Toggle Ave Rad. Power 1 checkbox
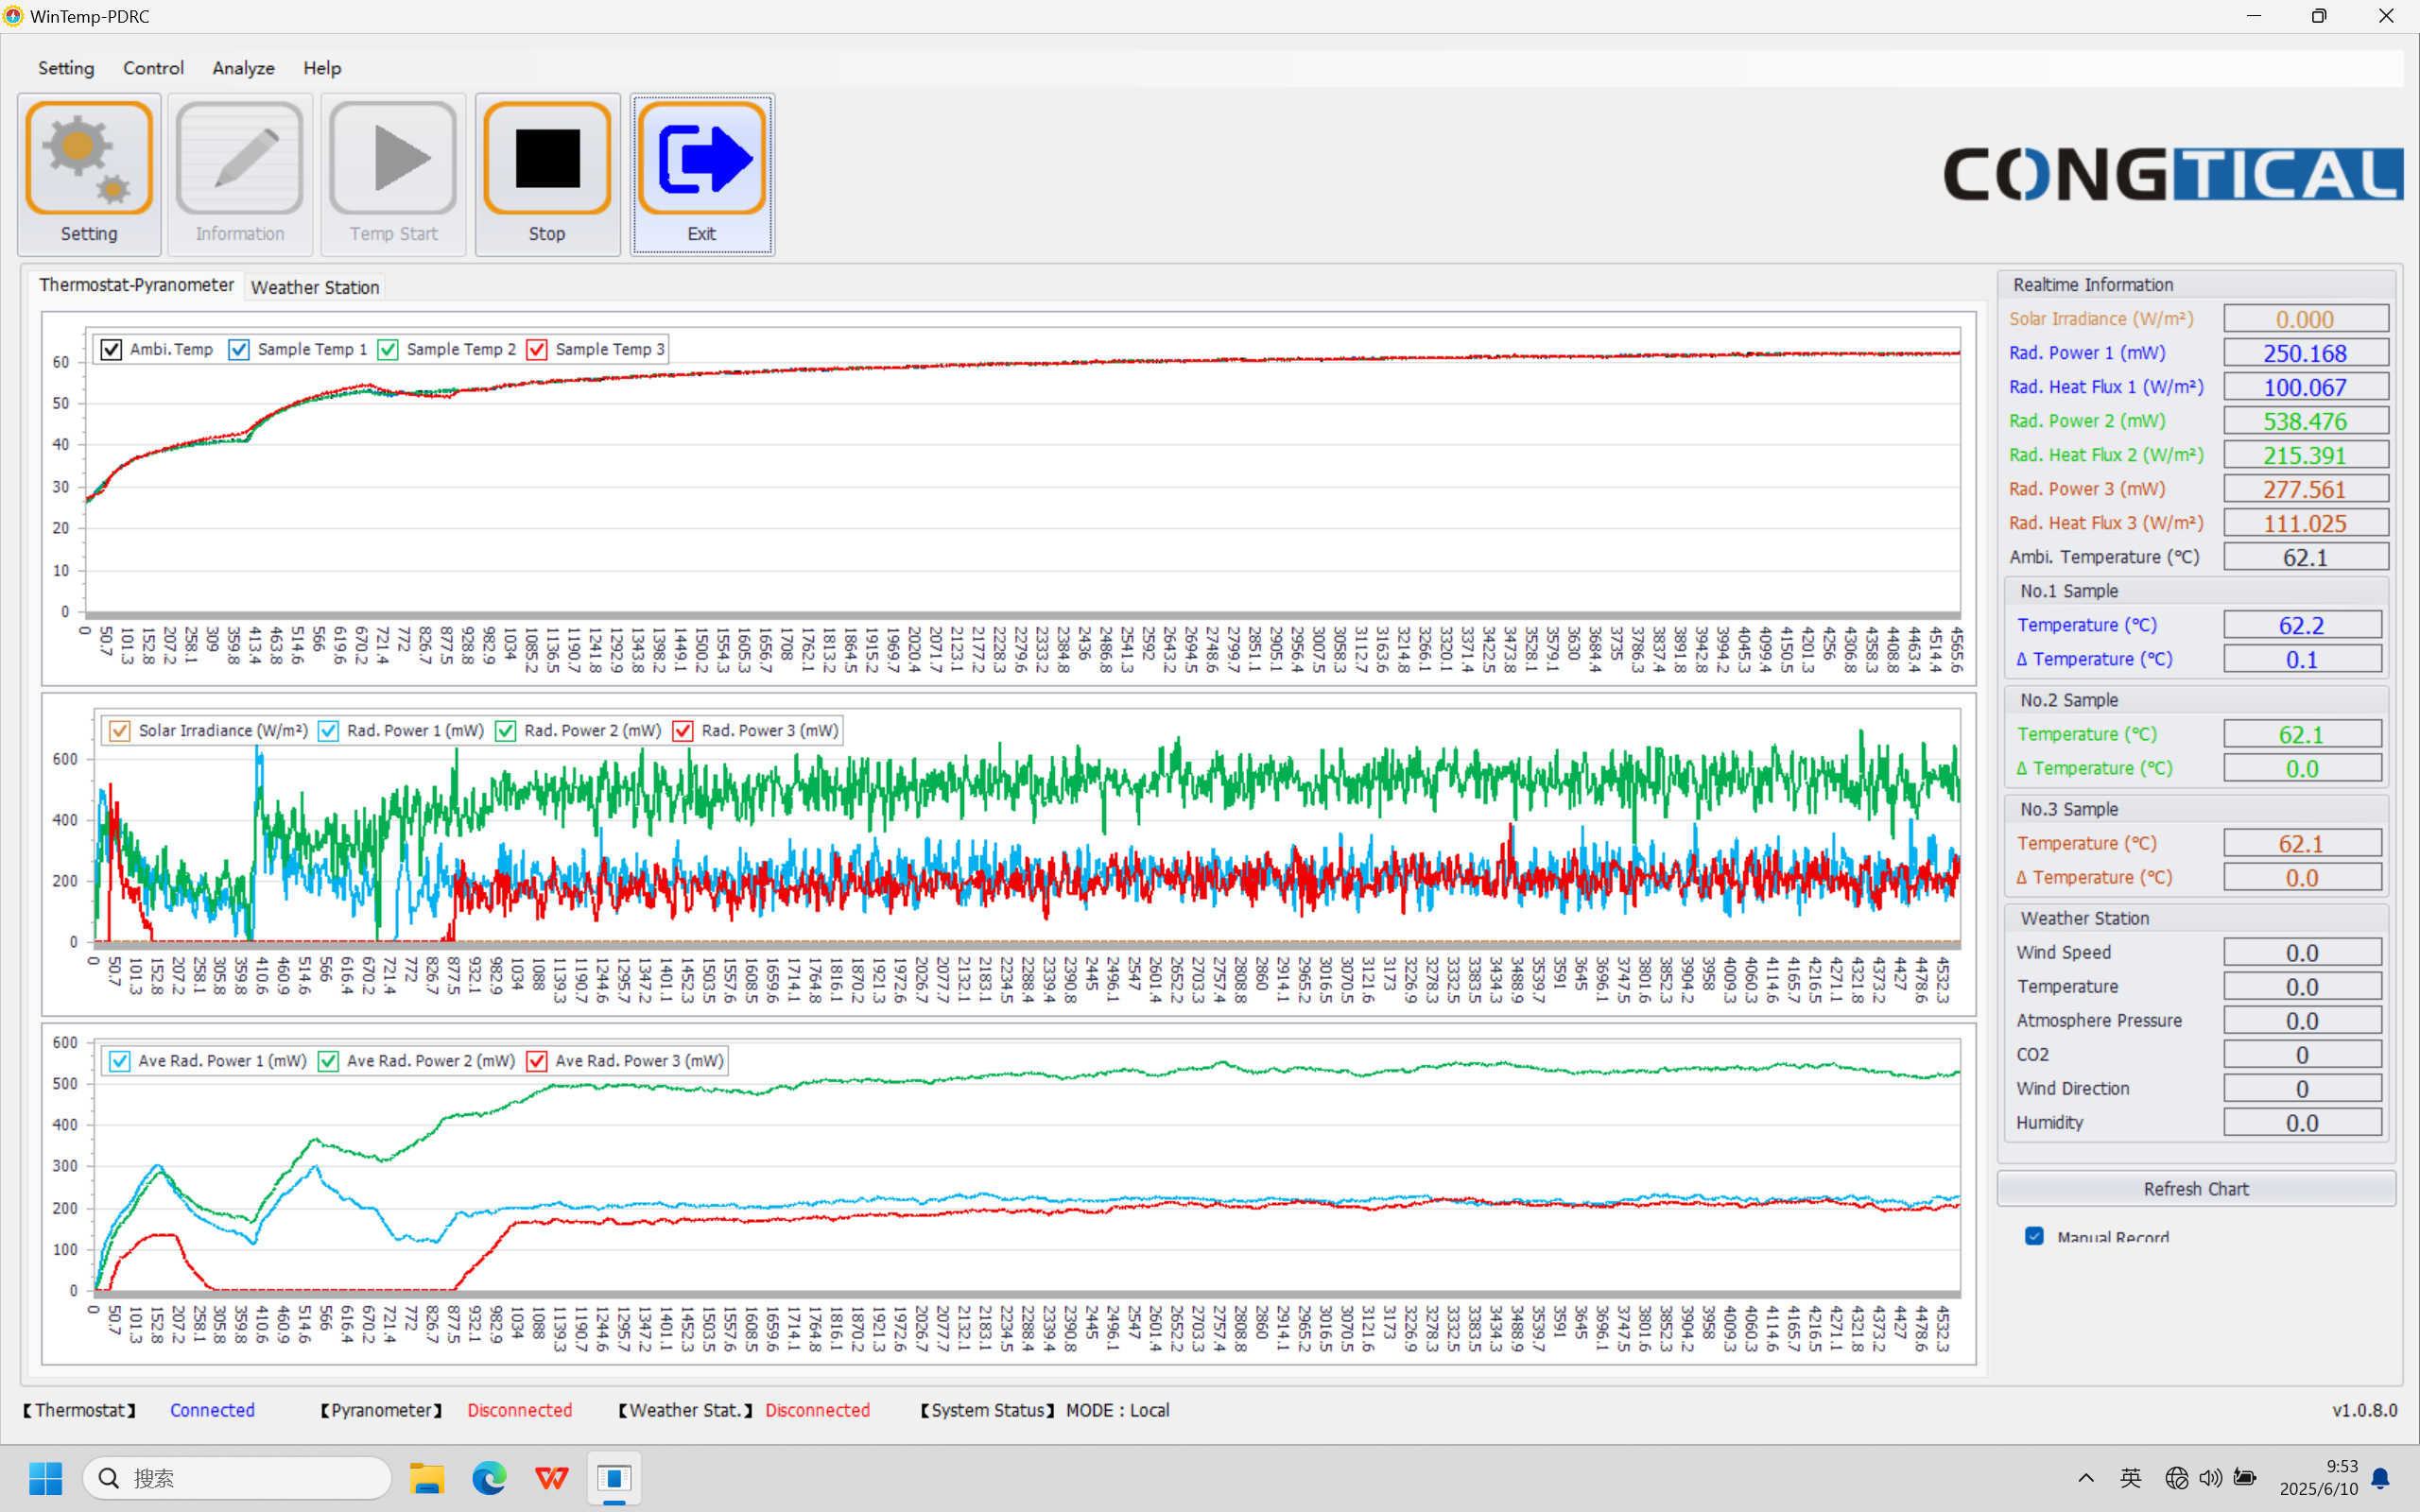The image size is (2420, 1512). (x=119, y=1061)
